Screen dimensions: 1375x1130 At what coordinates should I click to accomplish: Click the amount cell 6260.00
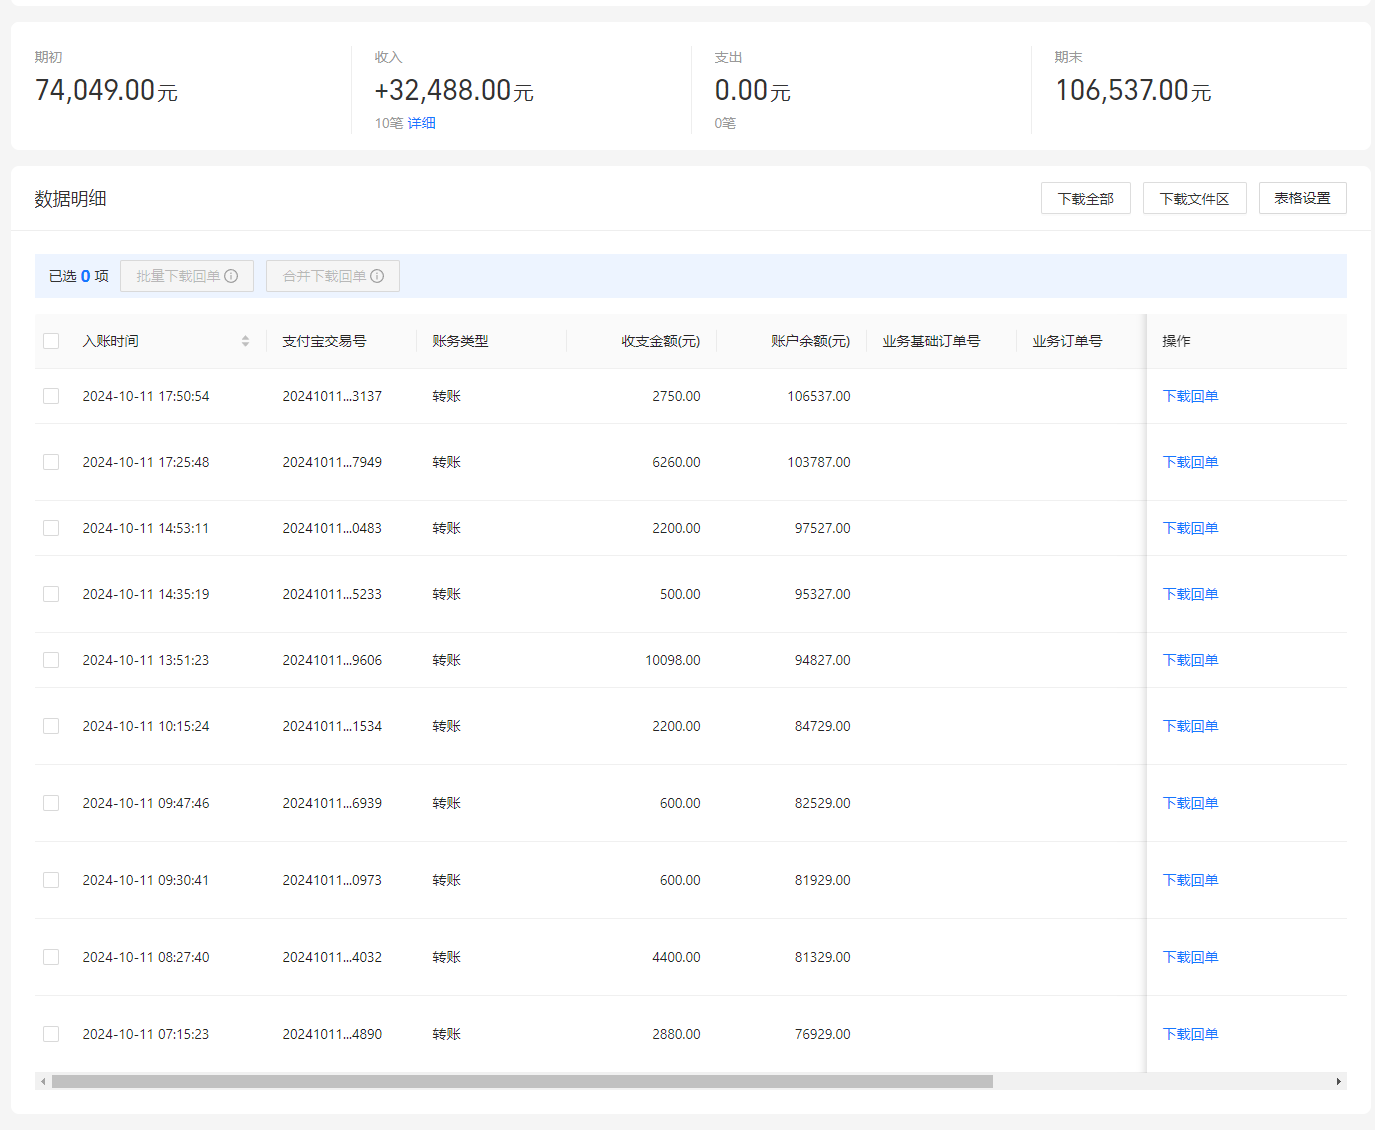pyautogui.click(x=676, y=462)
